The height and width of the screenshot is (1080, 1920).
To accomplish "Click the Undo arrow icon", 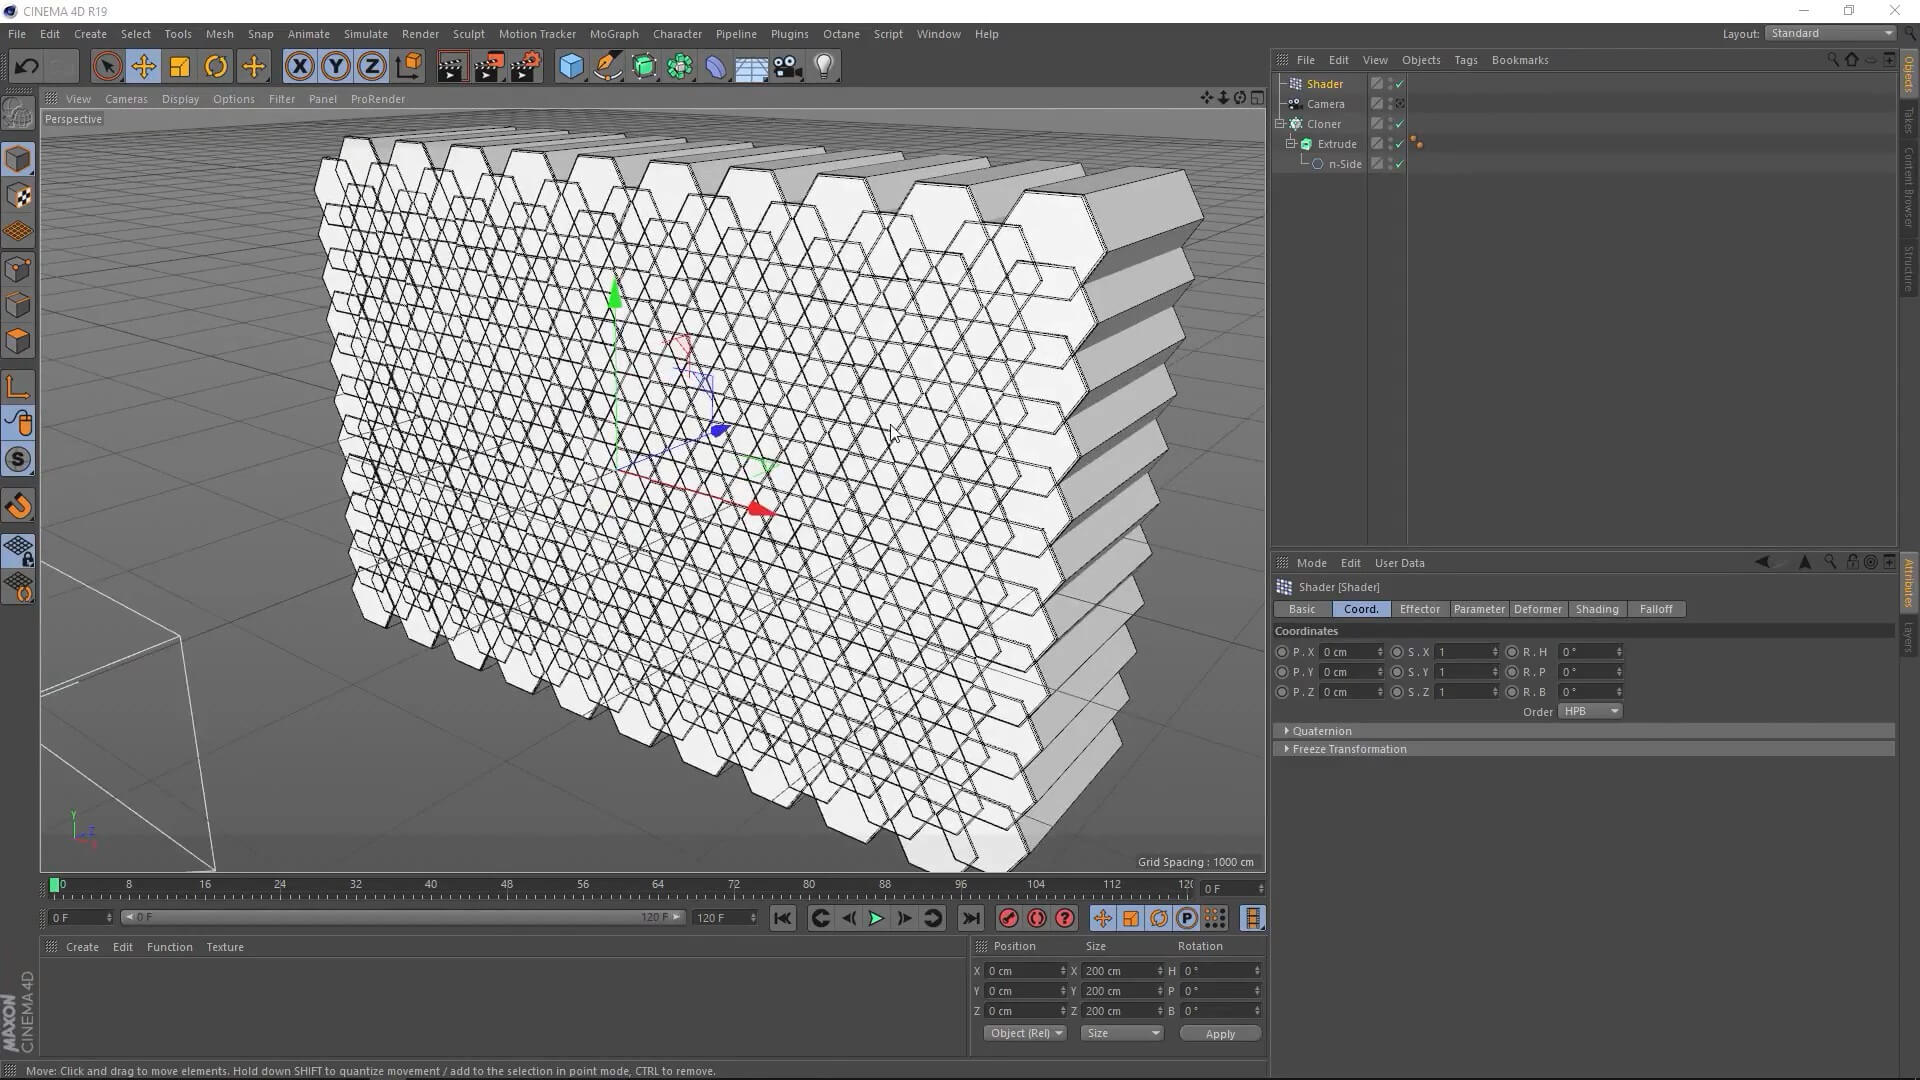I will (x=27, y=67).
